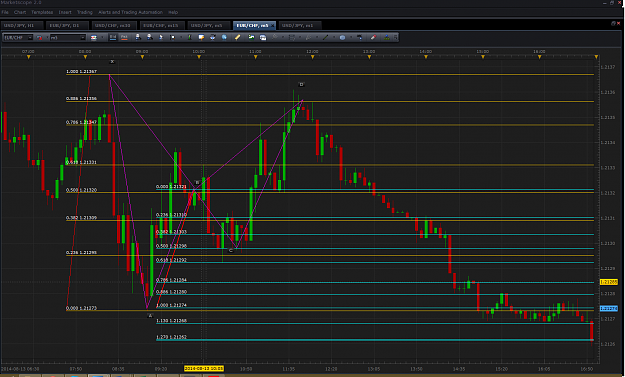
Task: Click the yellow 1.21268 price label
Action: pyautogui.click(x=609, y=282)
